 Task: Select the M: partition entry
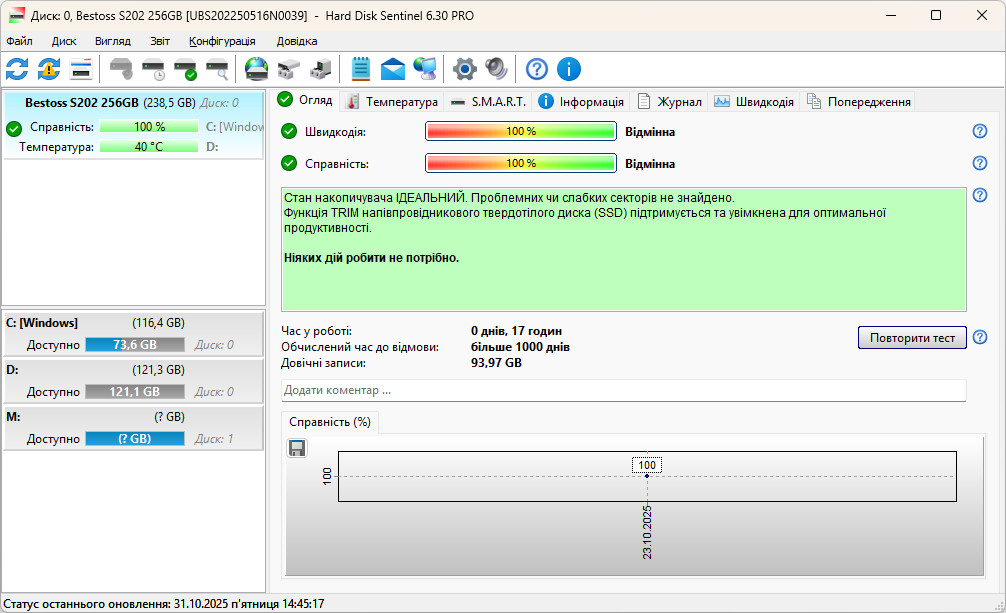pyautogui.click(x=133, y=427)
